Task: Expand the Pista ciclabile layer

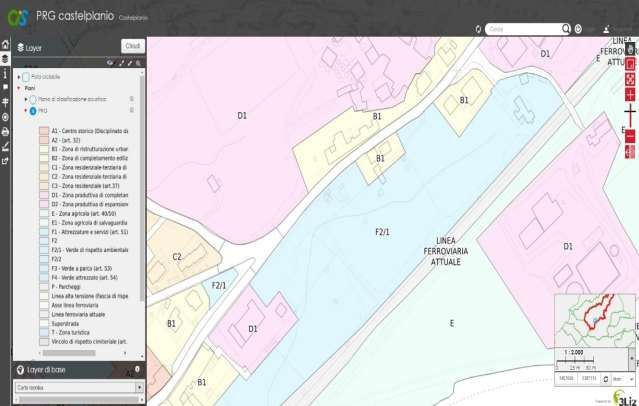Action: 18,76
